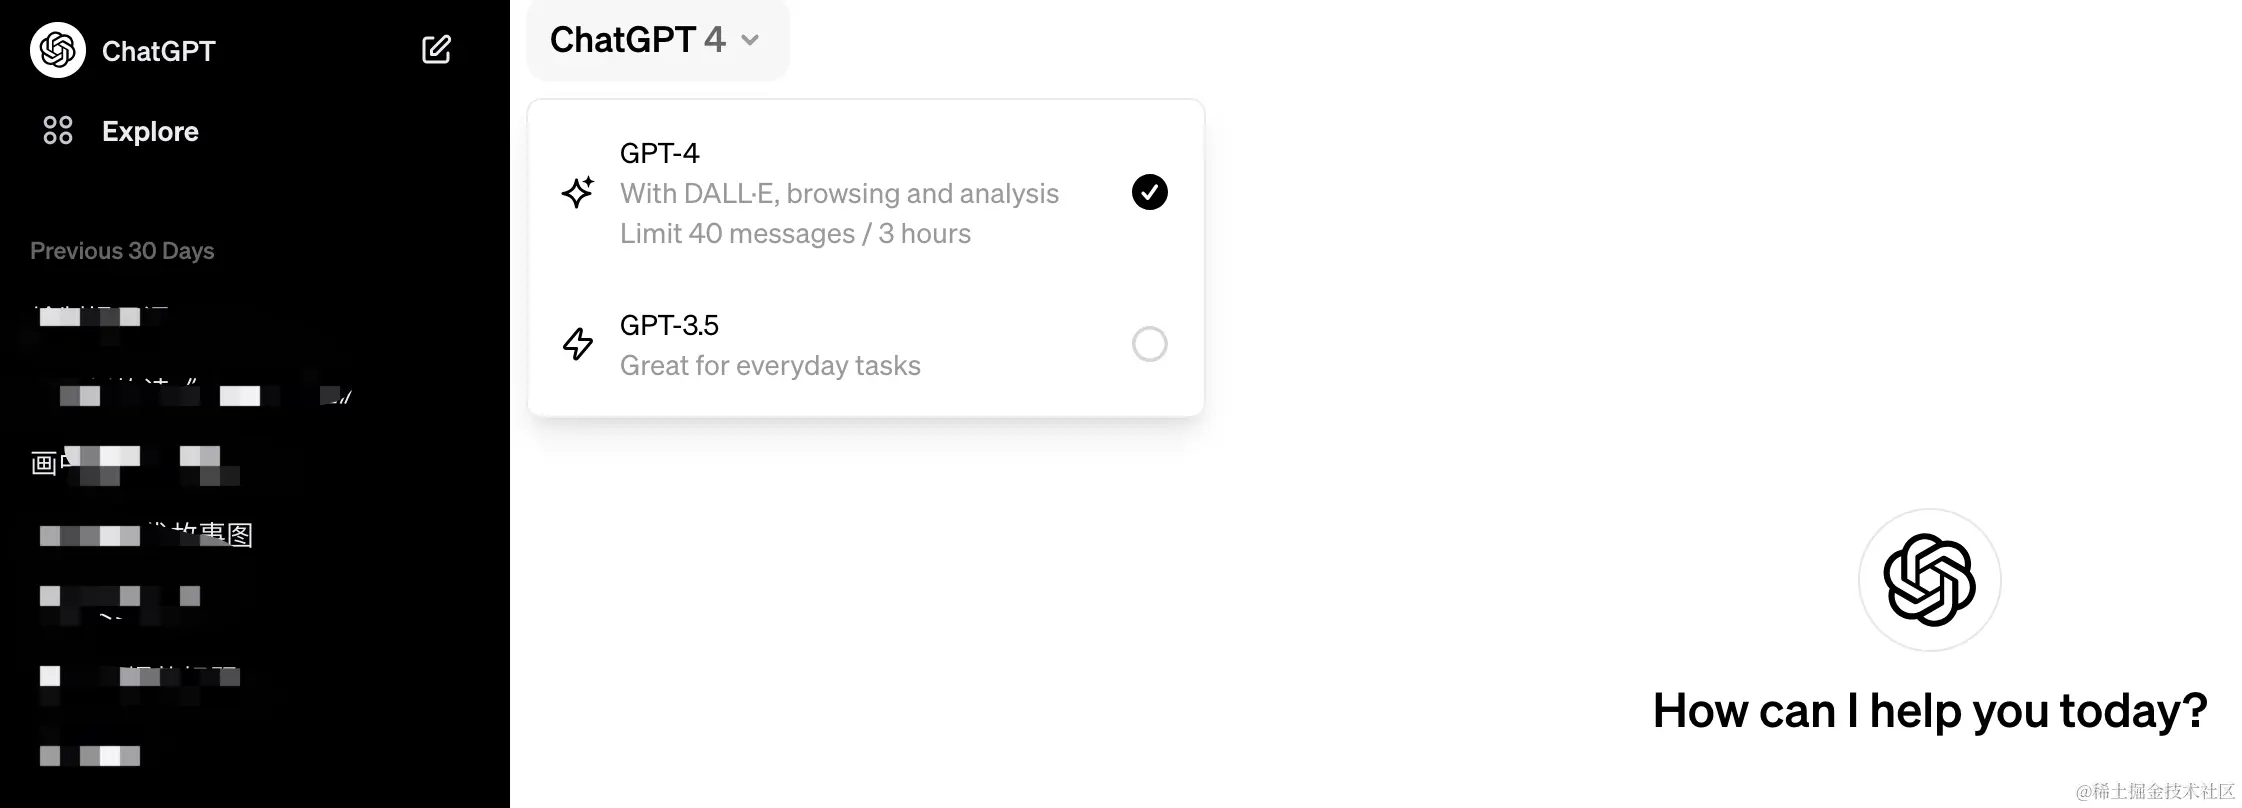Choose the GPT-4 menu entry
2242x808 pixels.
865,193
